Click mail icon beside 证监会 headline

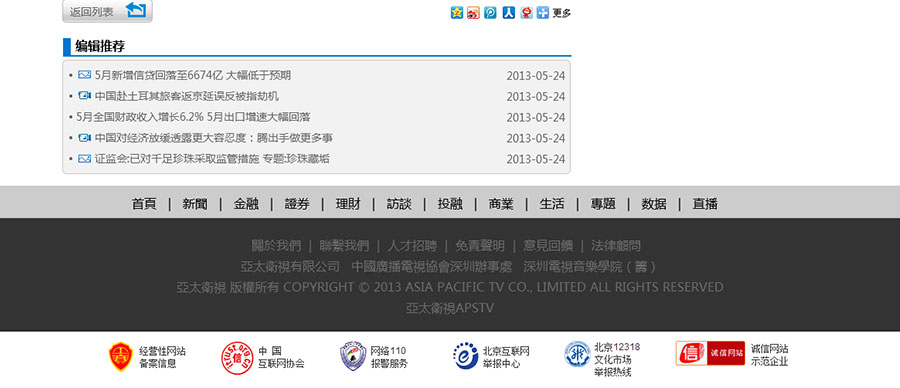pos(84,158)
